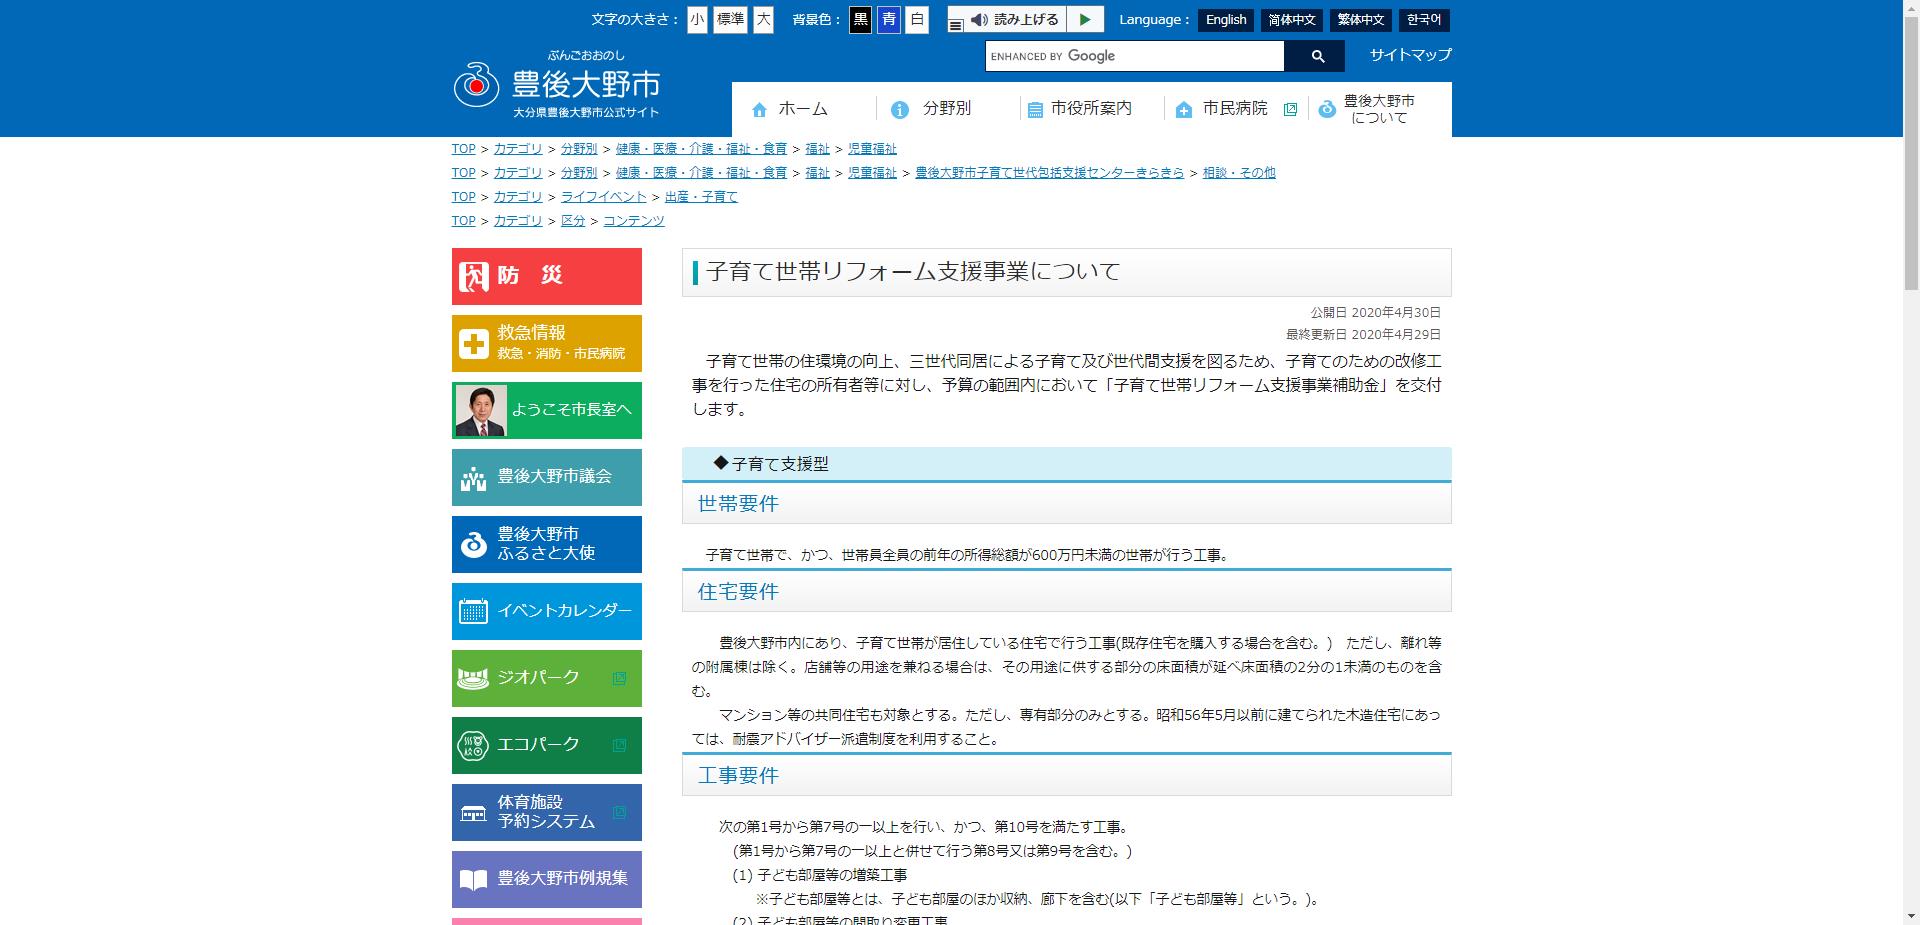
Task: Select the ホーム home icon
Action: click(758, 109)
